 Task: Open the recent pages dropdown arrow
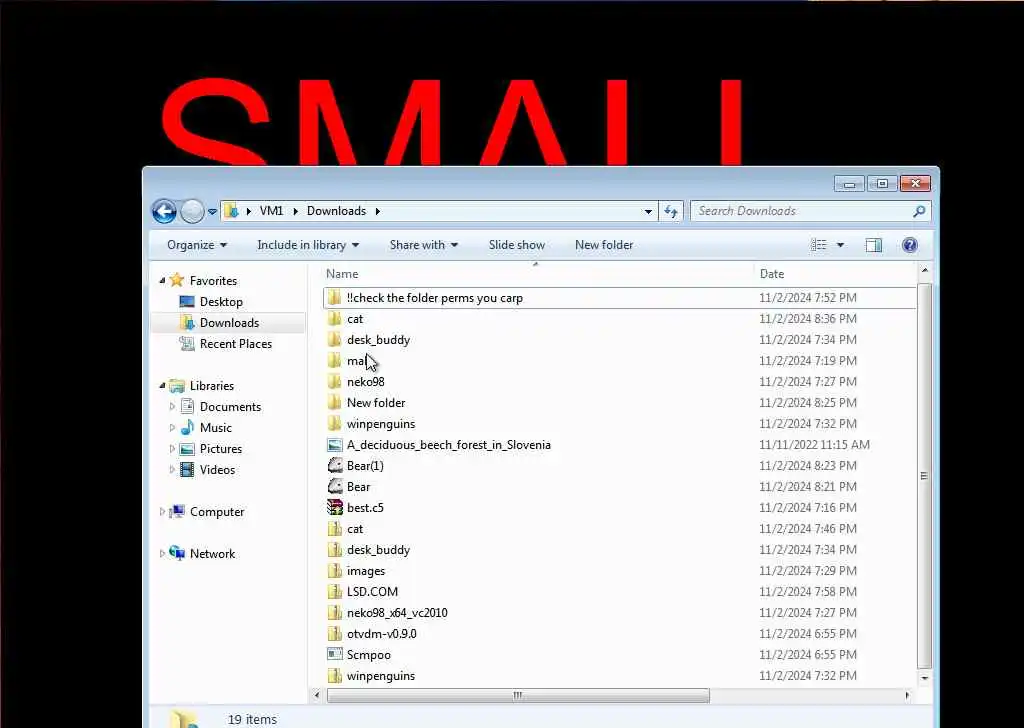[x=212, y=212]
